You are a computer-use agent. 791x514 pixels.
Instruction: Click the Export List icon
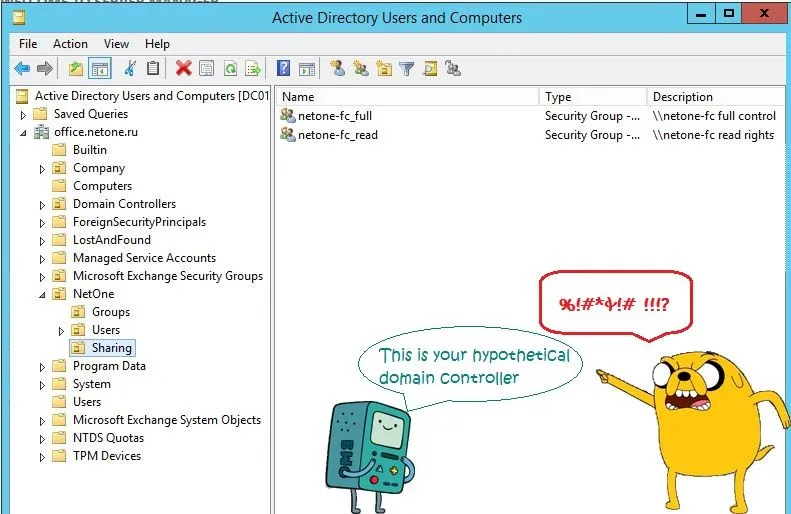pos(253,68)
